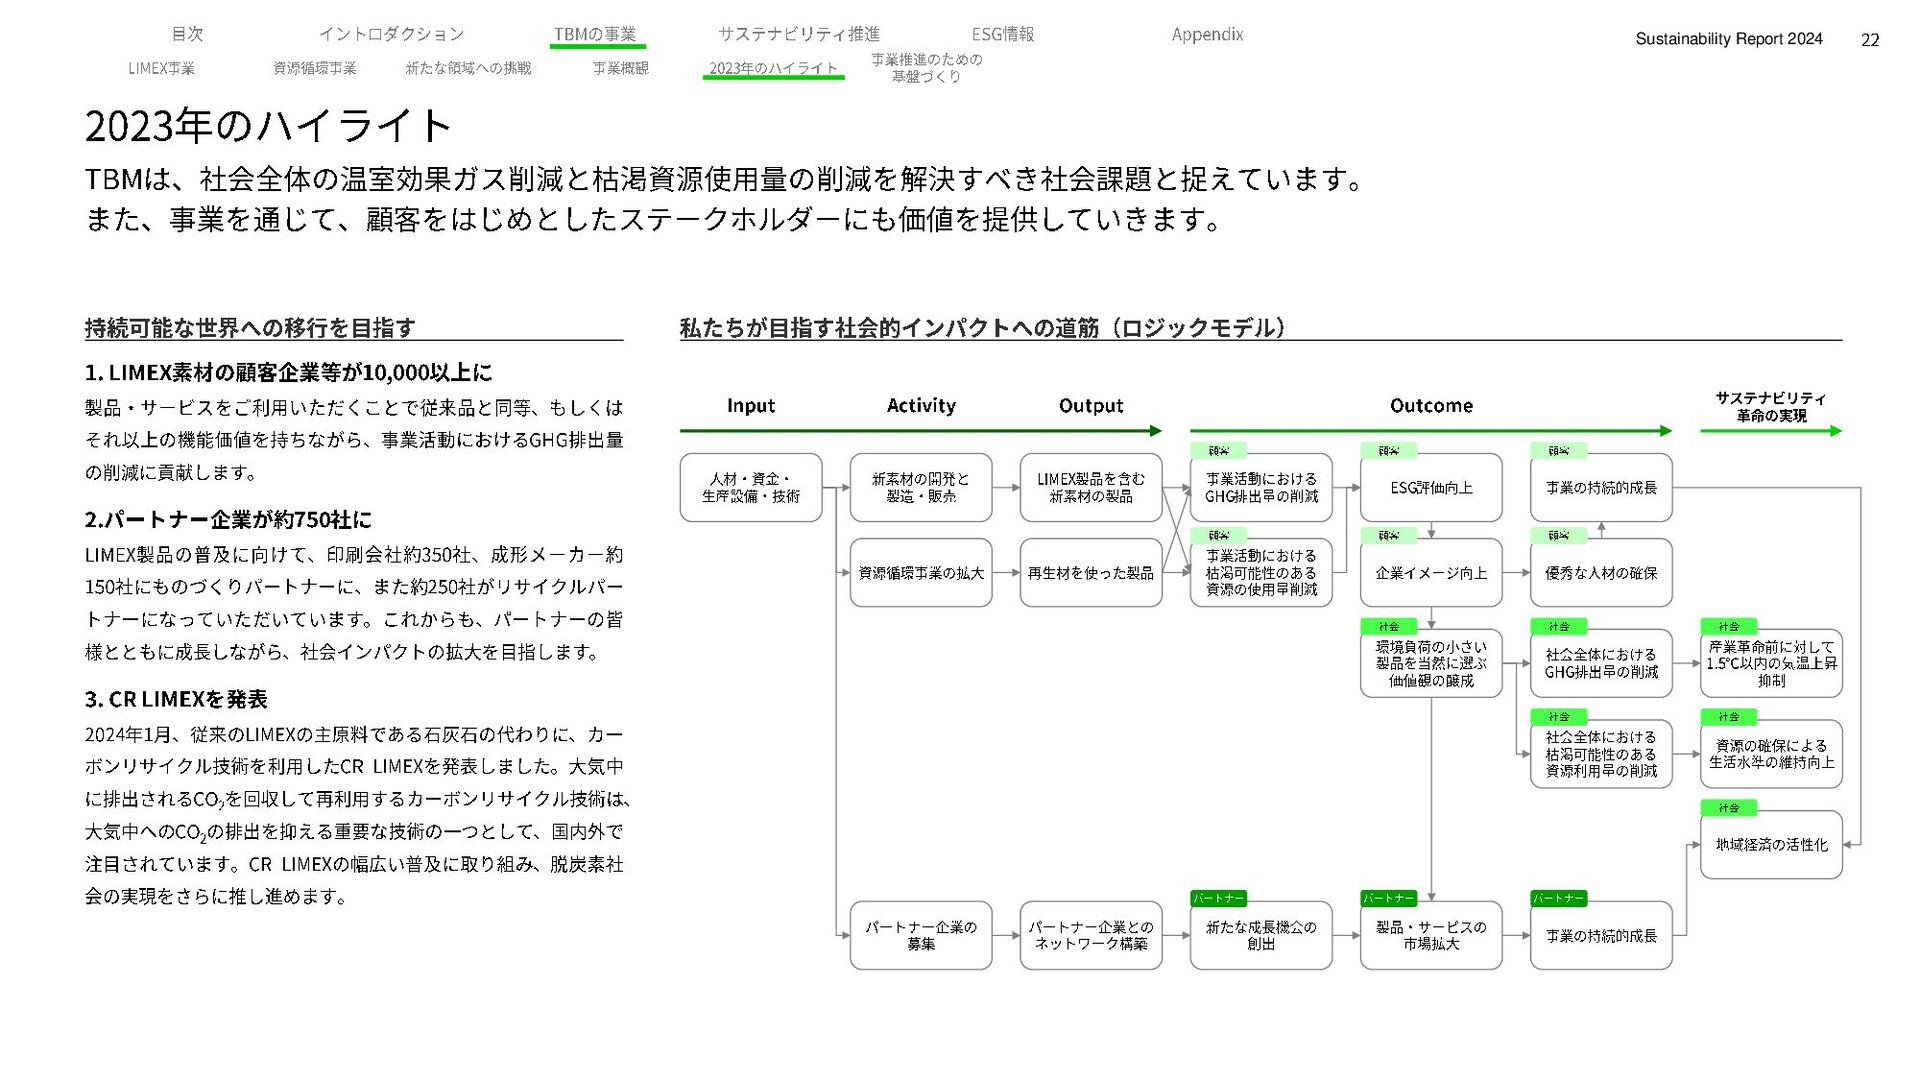The width and height of the screenshot is (1920, 1080).
Task: Open the Appendix tab
Action: tap(1207, 34)
